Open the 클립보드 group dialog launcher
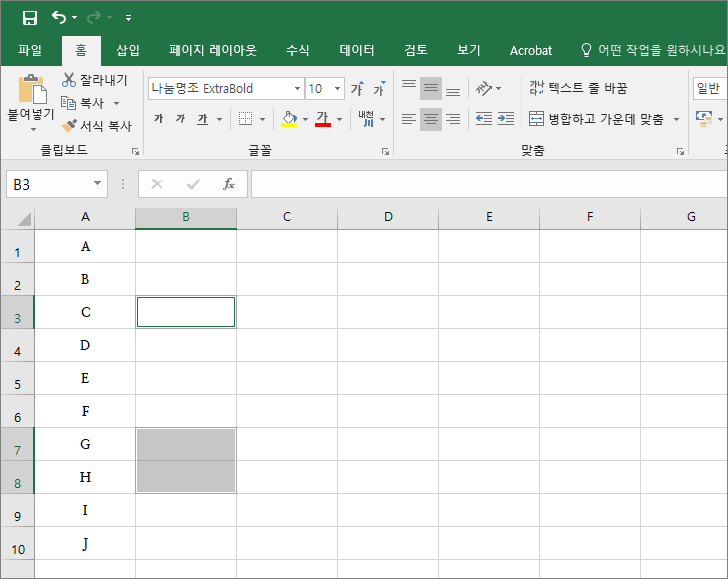The height and width of the screenshot is (579, 728). [135, 151]
